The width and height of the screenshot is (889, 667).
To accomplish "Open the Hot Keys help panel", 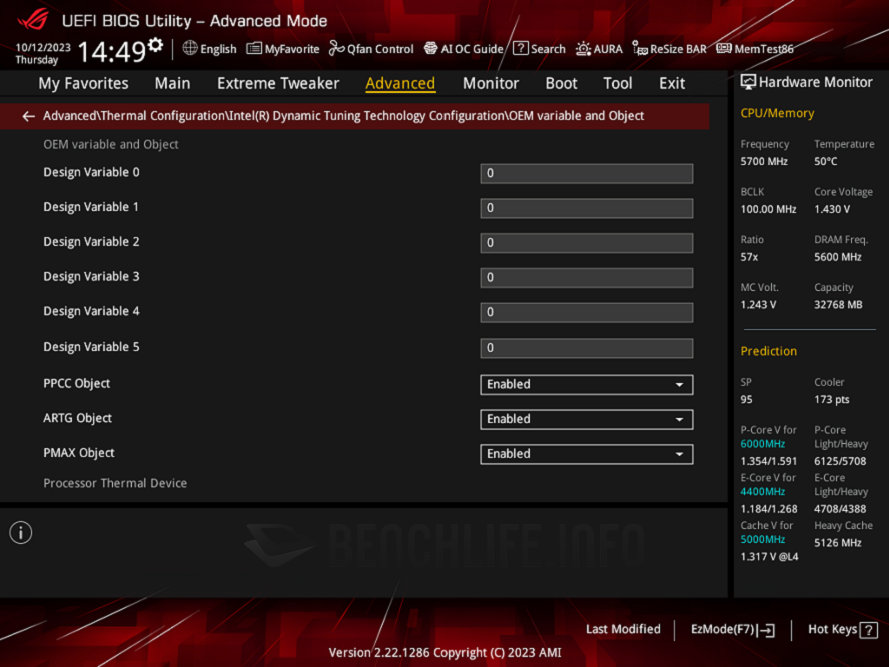I will click(x=841, y=629).
